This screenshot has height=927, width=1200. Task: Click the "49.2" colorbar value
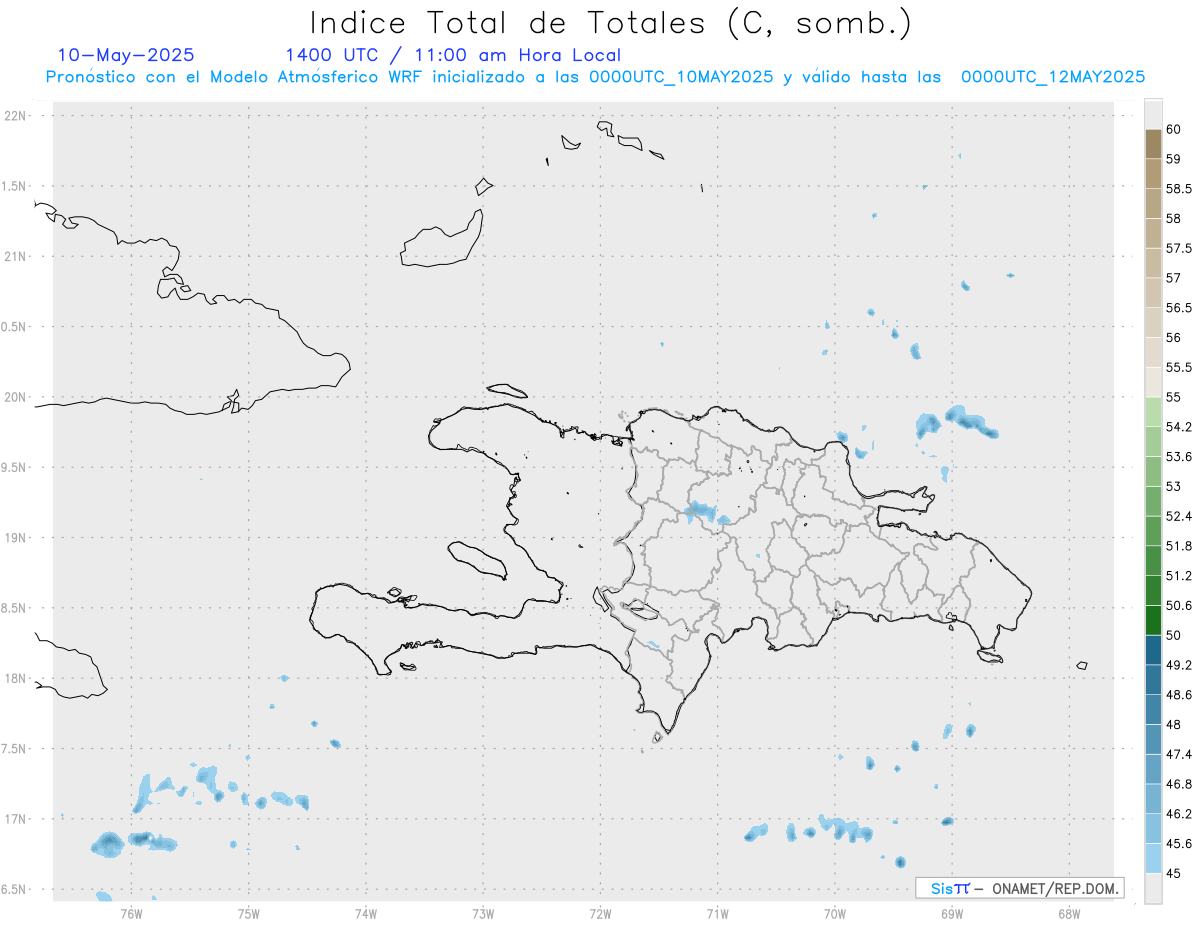pos(1178,665)
